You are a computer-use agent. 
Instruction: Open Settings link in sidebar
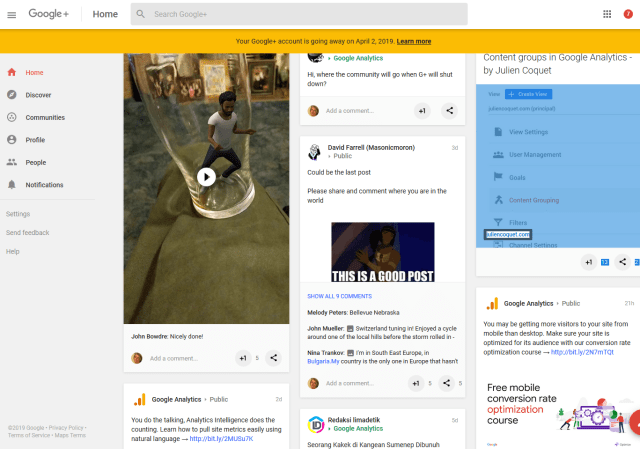pyautogui.click(x=18, y=214)
